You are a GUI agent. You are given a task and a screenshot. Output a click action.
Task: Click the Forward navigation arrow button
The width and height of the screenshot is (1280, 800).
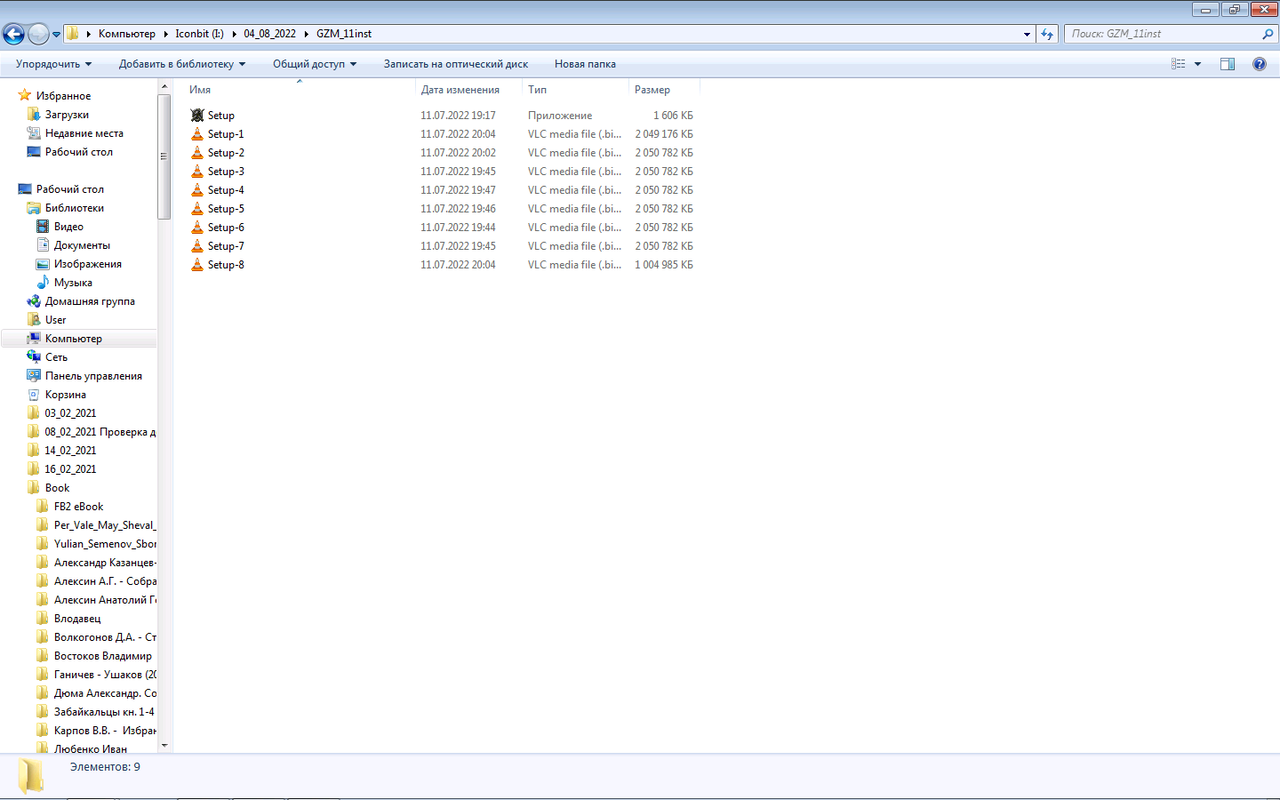39,34
